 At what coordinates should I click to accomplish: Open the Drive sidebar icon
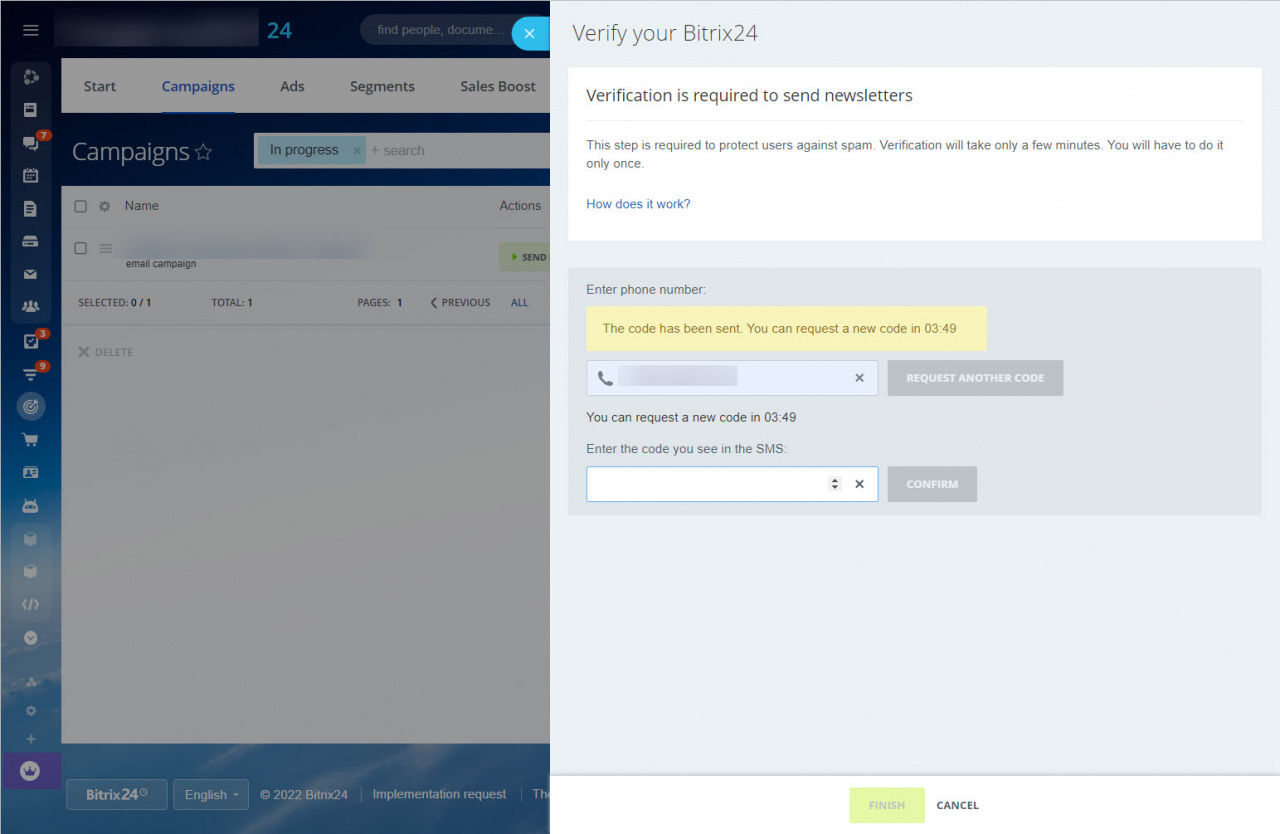[30, 241]
